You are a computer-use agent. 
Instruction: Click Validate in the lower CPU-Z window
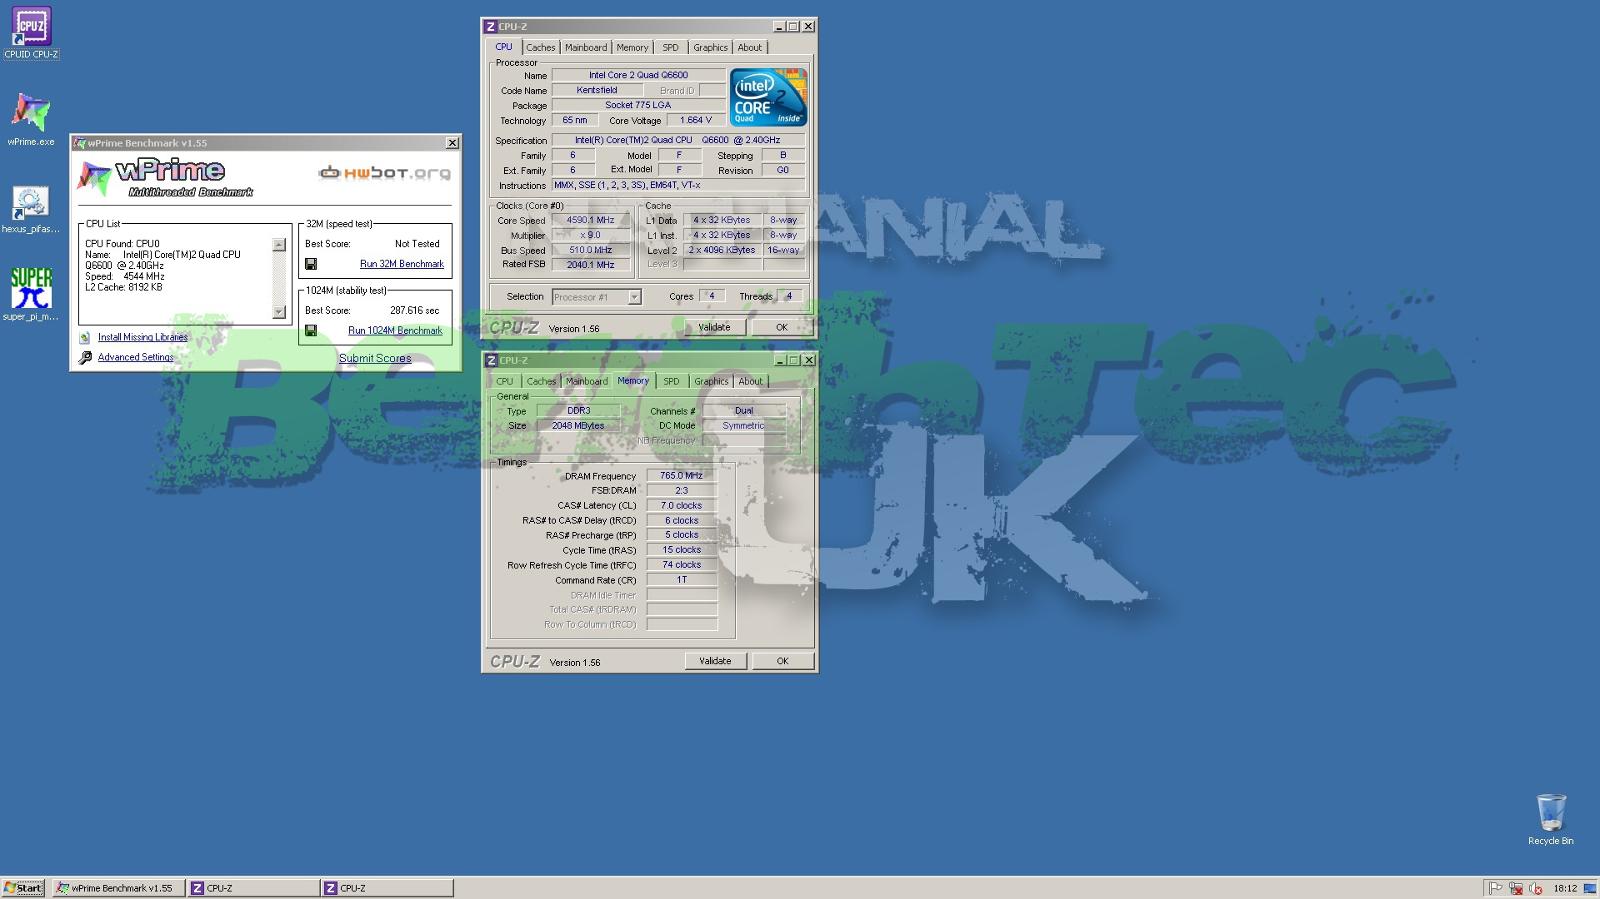(x=715, y=661)
